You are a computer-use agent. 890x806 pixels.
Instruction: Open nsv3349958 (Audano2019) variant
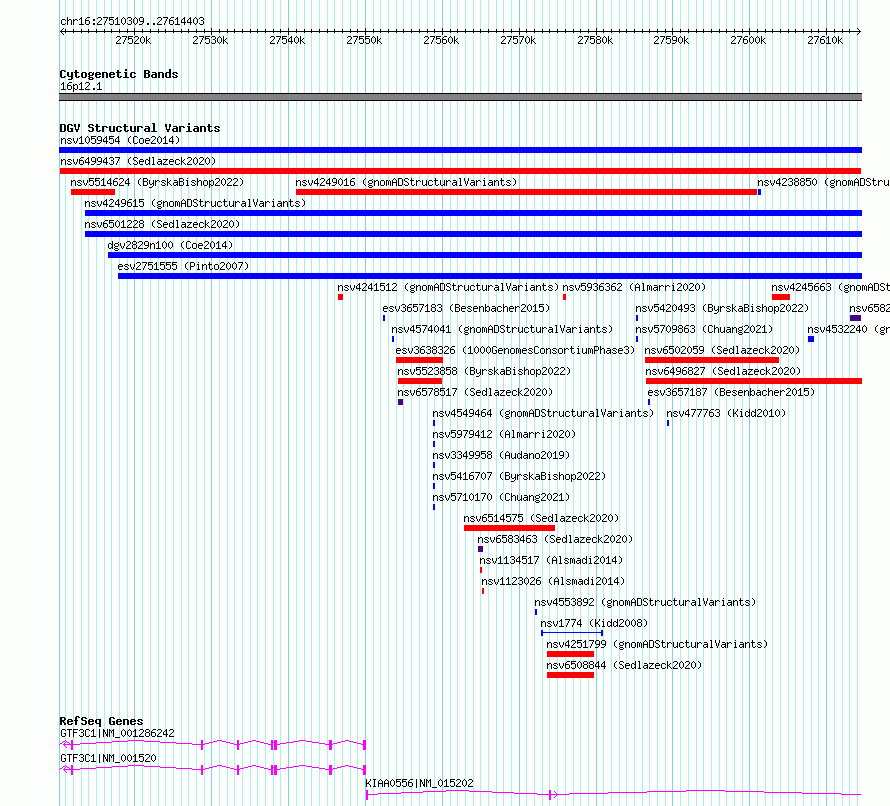coord(501,455)
